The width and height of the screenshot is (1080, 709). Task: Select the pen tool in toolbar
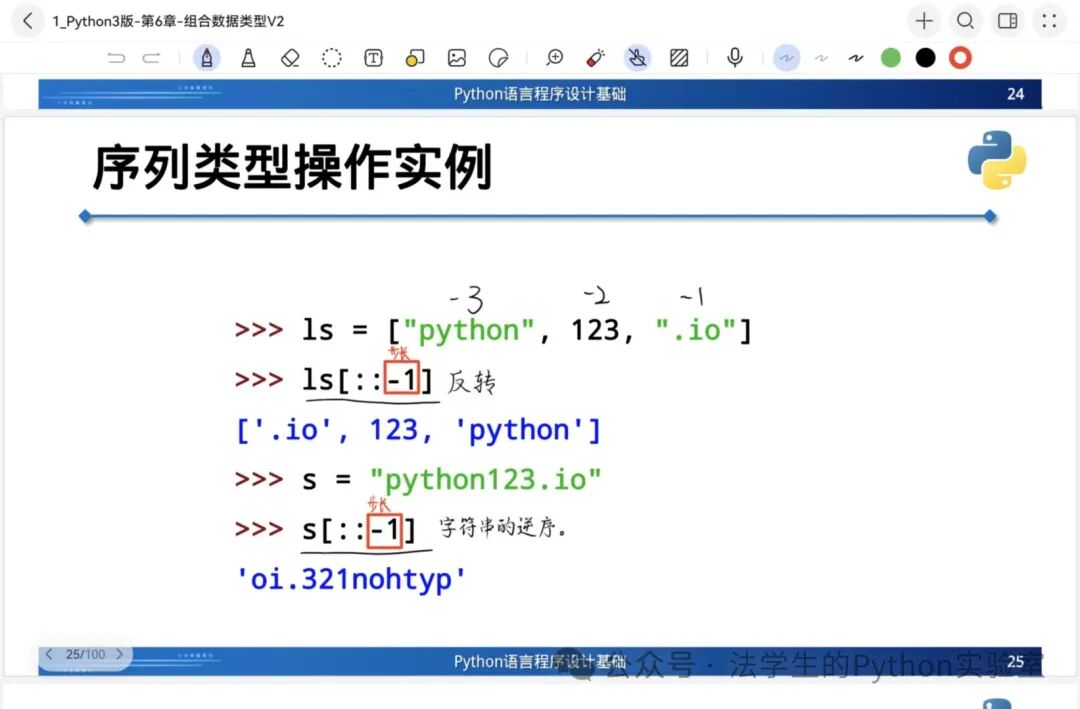click(x=207, y=58)
